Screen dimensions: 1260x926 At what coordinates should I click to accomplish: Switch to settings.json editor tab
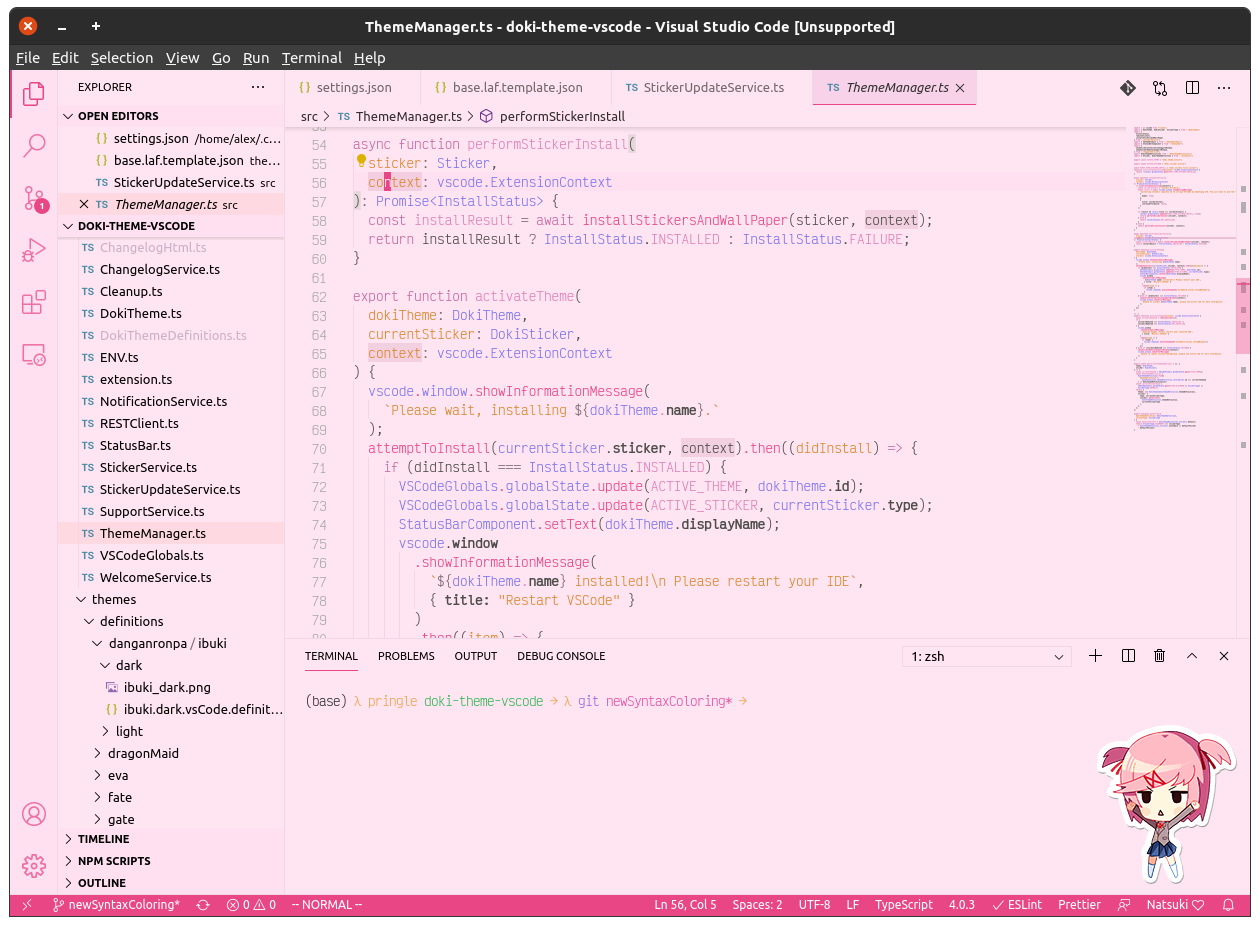[x=353, y=88]
